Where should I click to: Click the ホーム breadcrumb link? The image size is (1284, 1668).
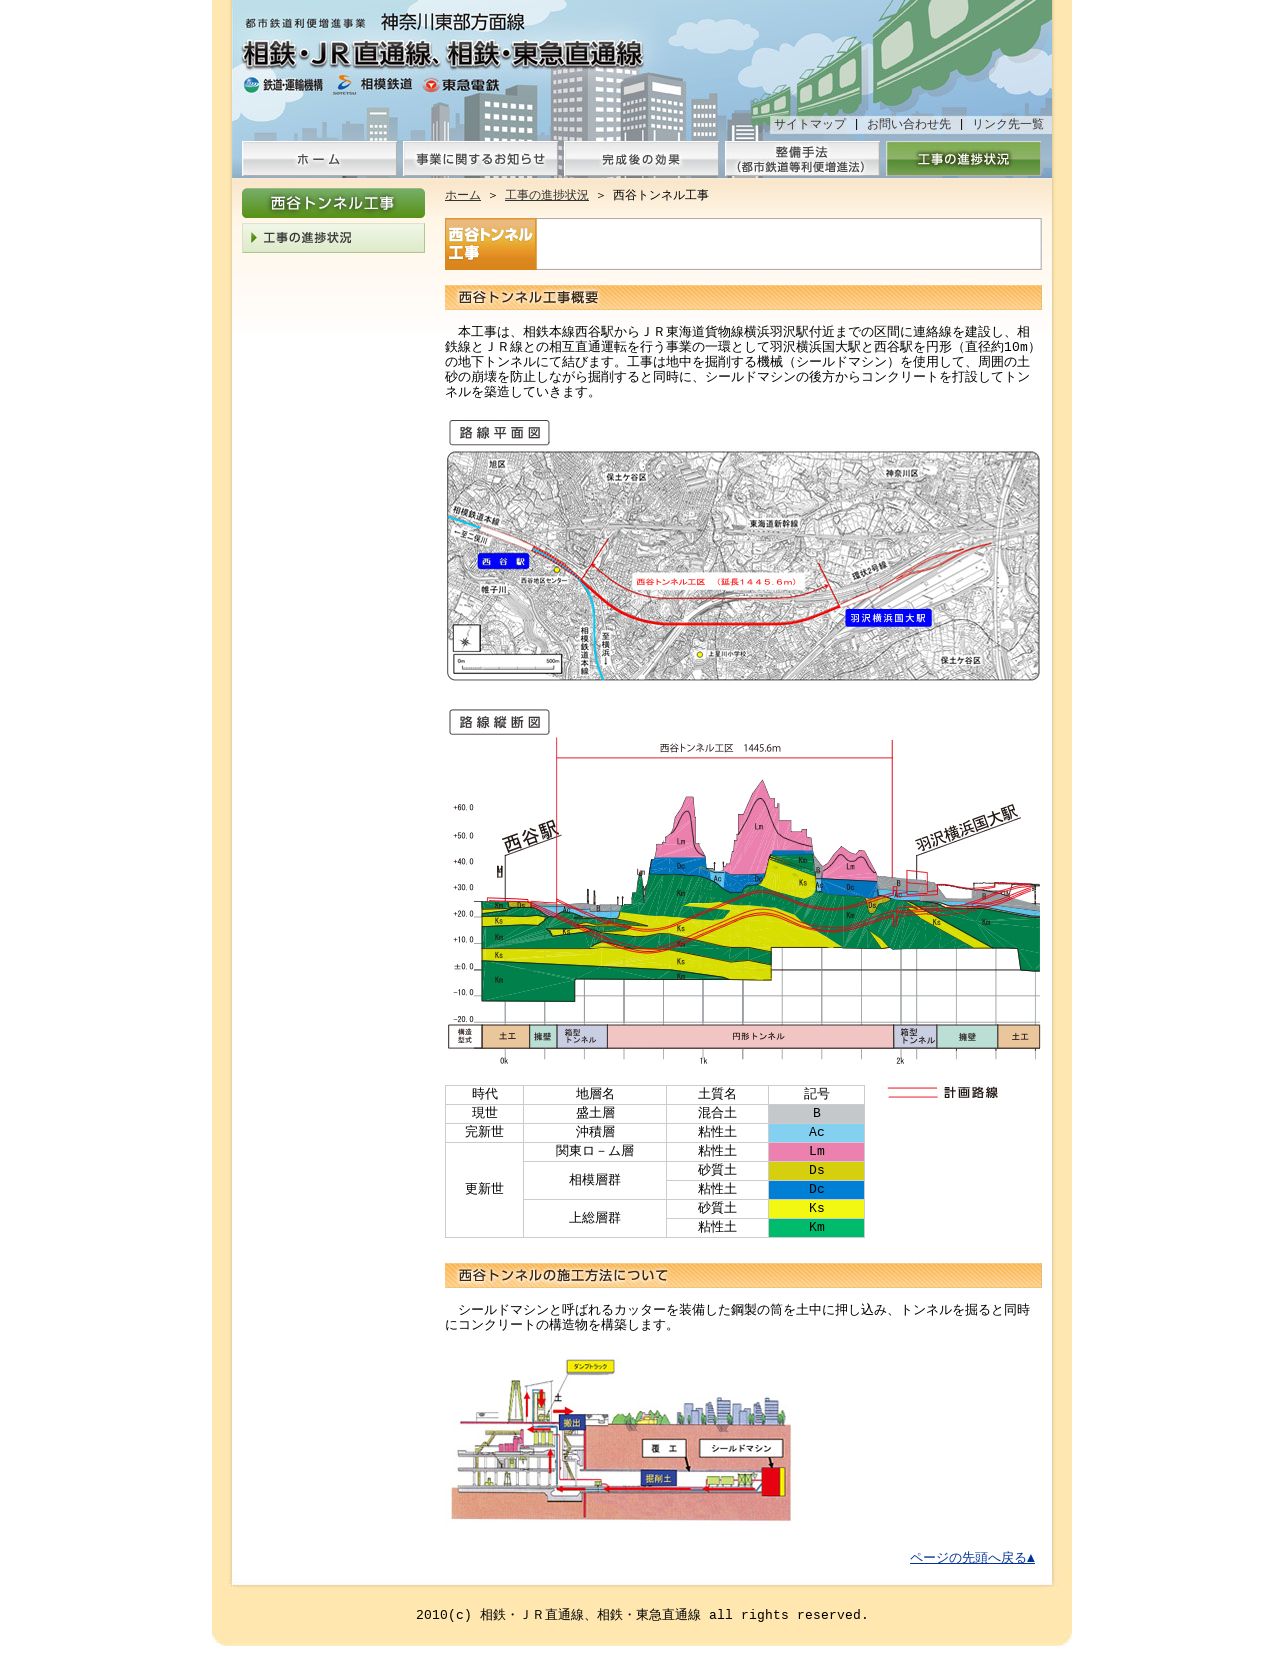463,195
